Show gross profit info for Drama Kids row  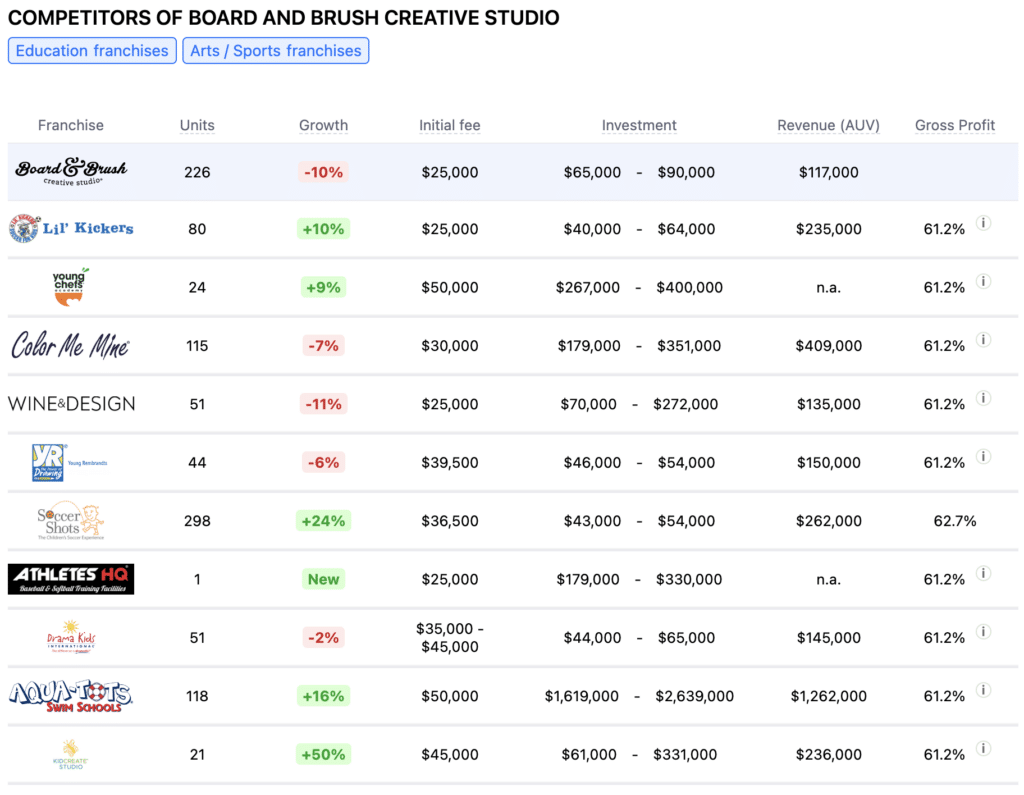(984, 631)
